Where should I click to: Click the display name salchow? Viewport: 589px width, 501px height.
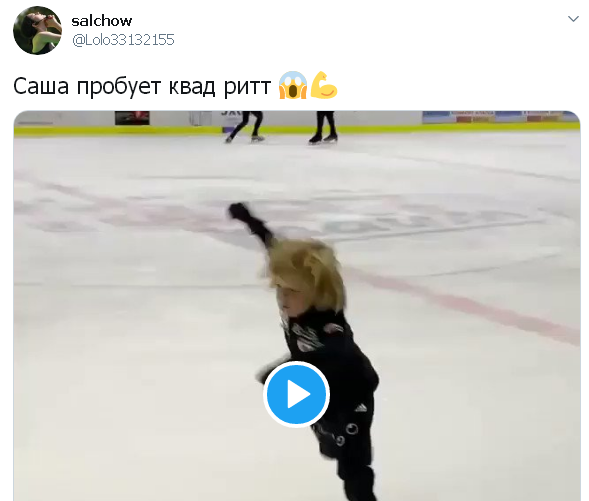point(102,21)
